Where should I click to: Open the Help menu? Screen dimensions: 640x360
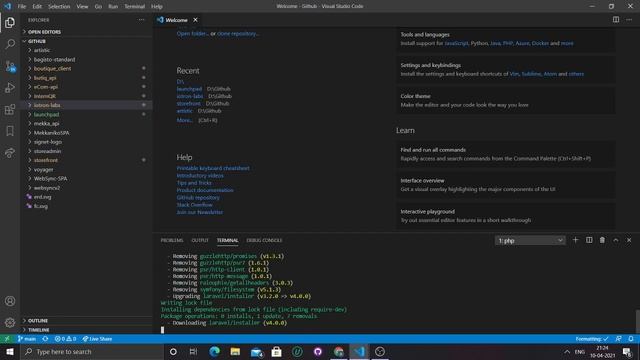[157, 7]
